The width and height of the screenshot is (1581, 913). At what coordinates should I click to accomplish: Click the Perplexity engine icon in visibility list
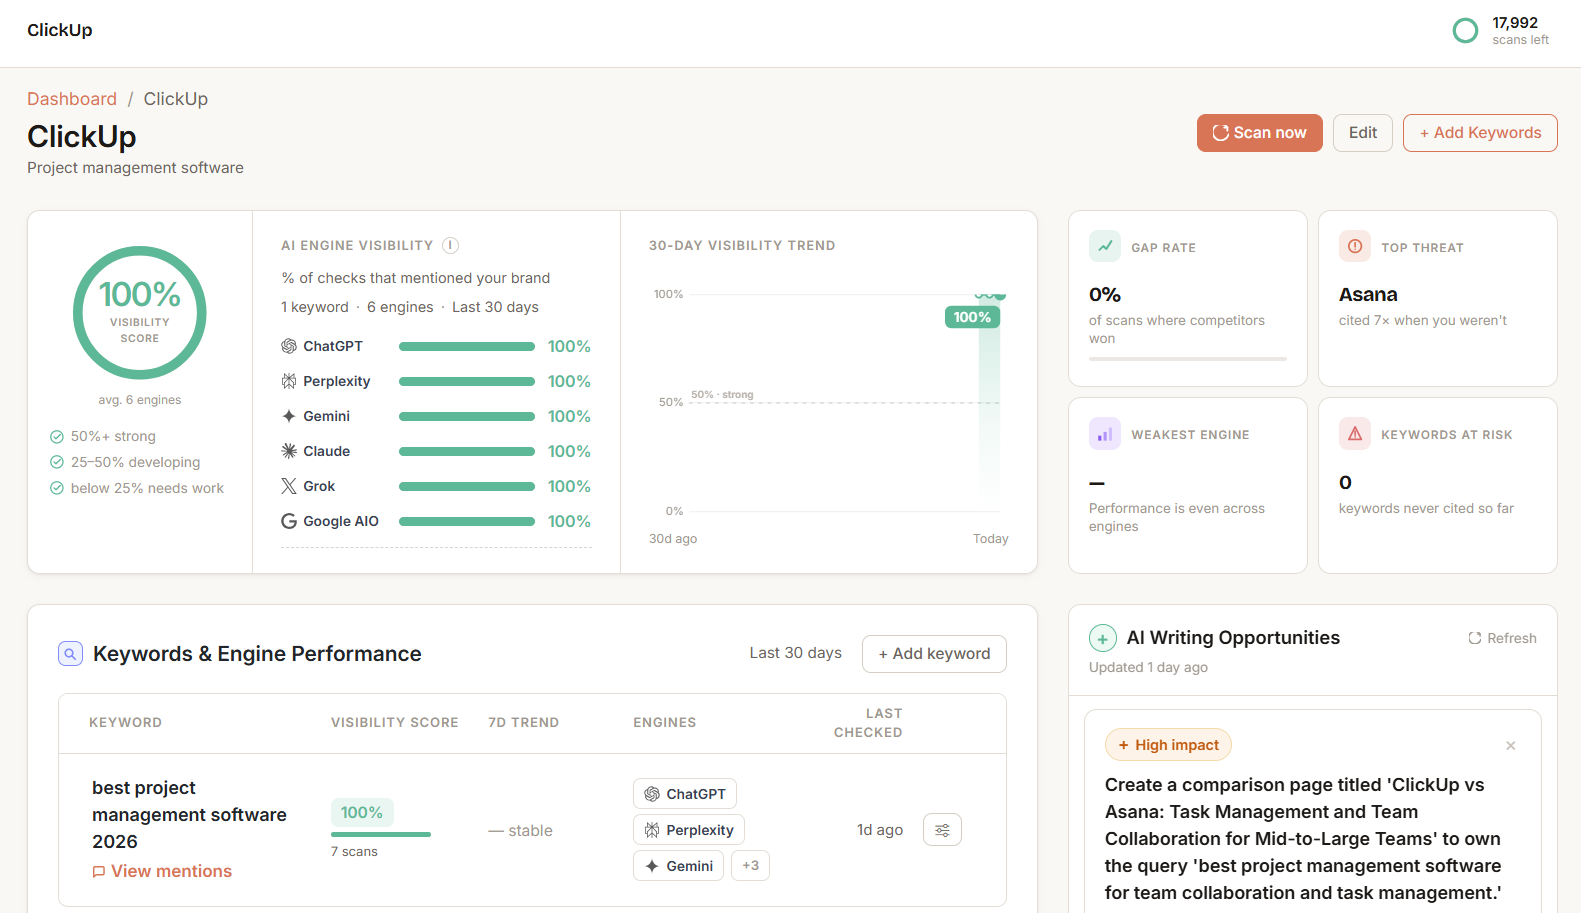[x=289, y=381]
